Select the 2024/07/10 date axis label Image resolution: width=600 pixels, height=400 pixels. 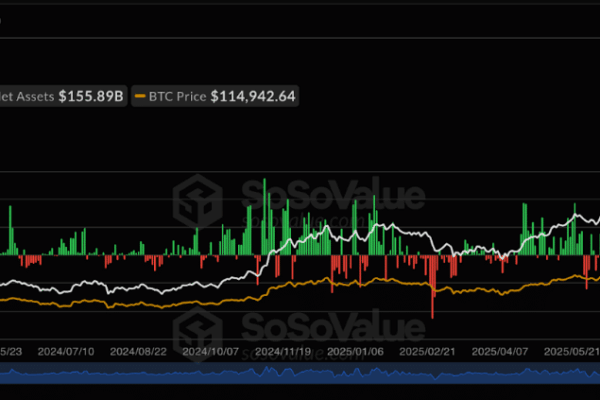click(73, 352)
